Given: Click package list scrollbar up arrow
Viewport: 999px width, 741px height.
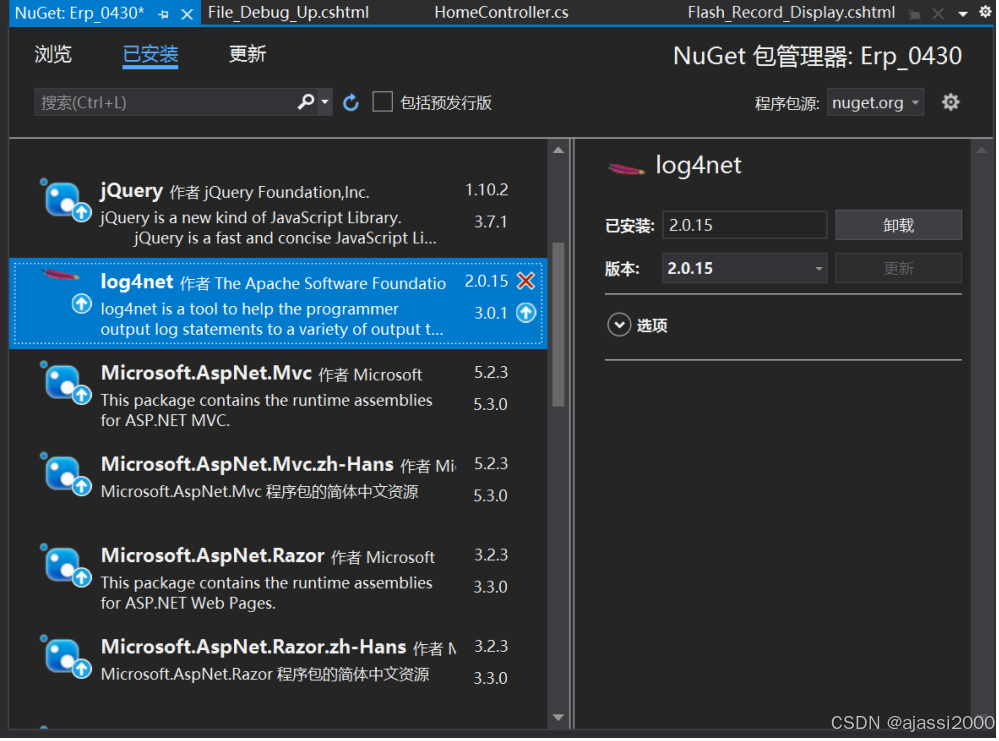Looking at the screenshot, I should coord(559,150).
